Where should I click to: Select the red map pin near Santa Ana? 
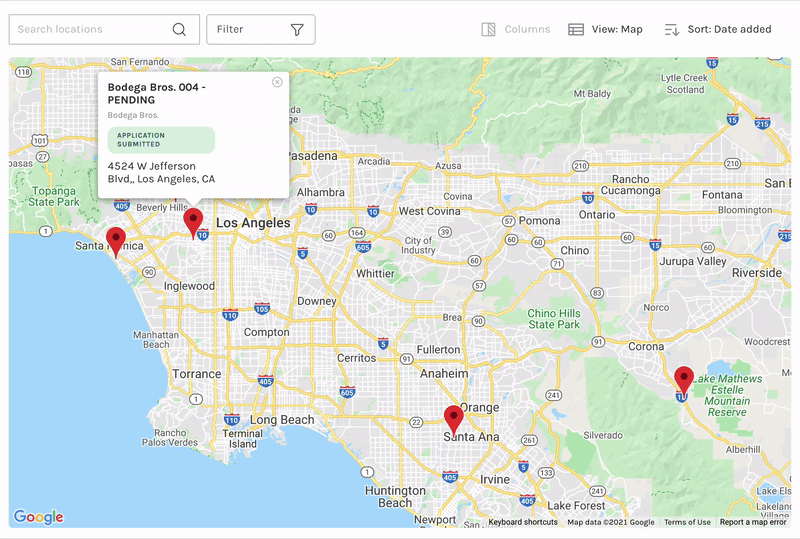coord(454,421)
